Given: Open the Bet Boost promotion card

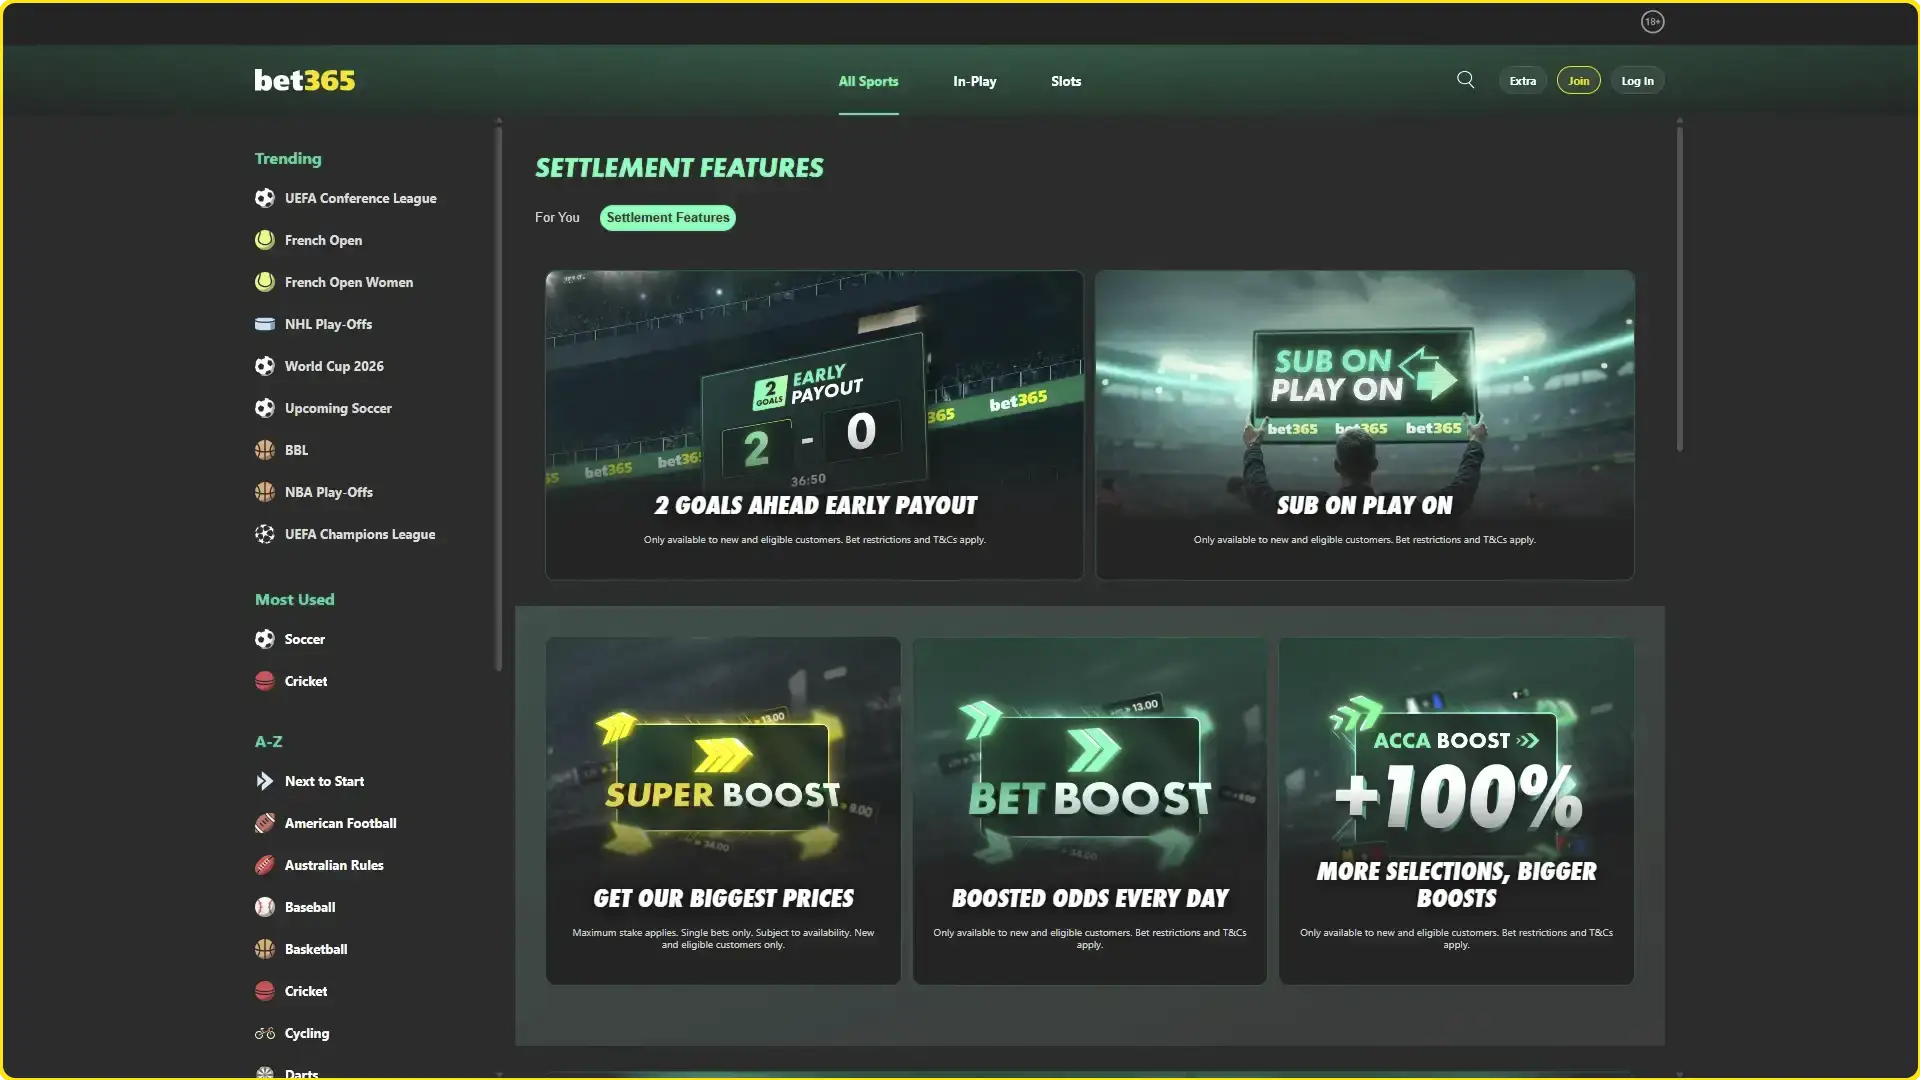Looking at the screenshot, I should (1089, 811).
